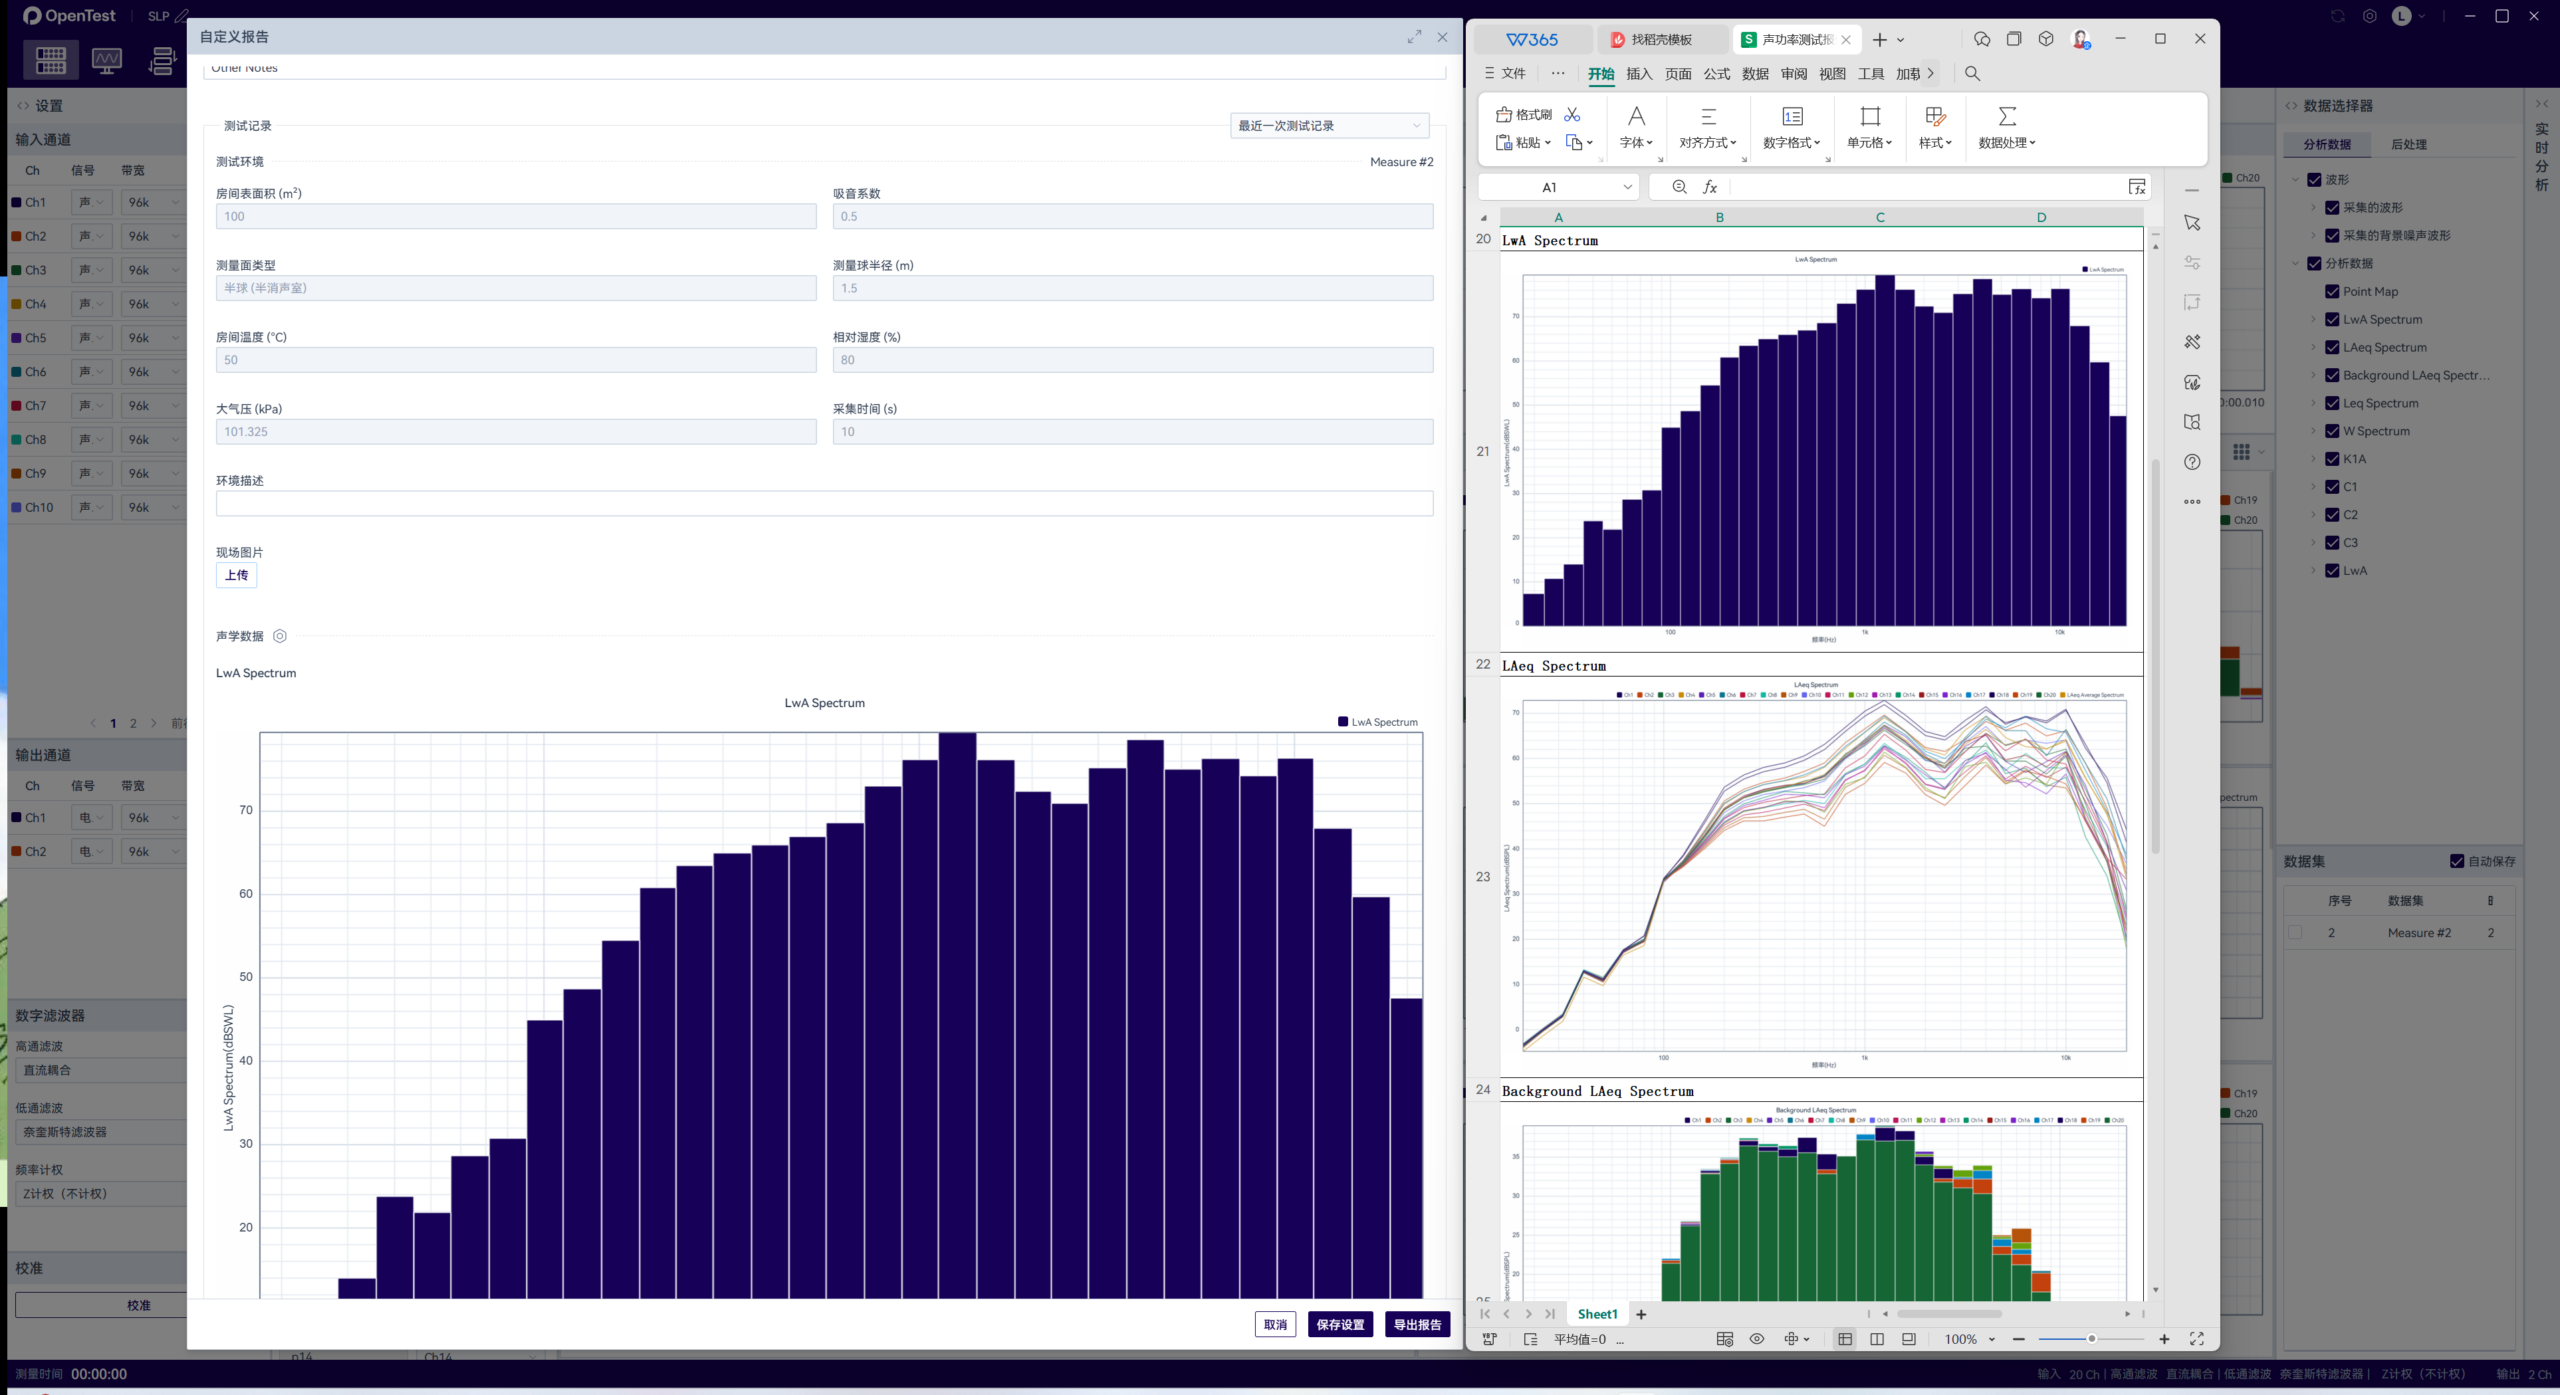The height and width of the screenshot is (1395, 2560).
Task: Click the 导出报告 button
Action: coord(1417,1324)
